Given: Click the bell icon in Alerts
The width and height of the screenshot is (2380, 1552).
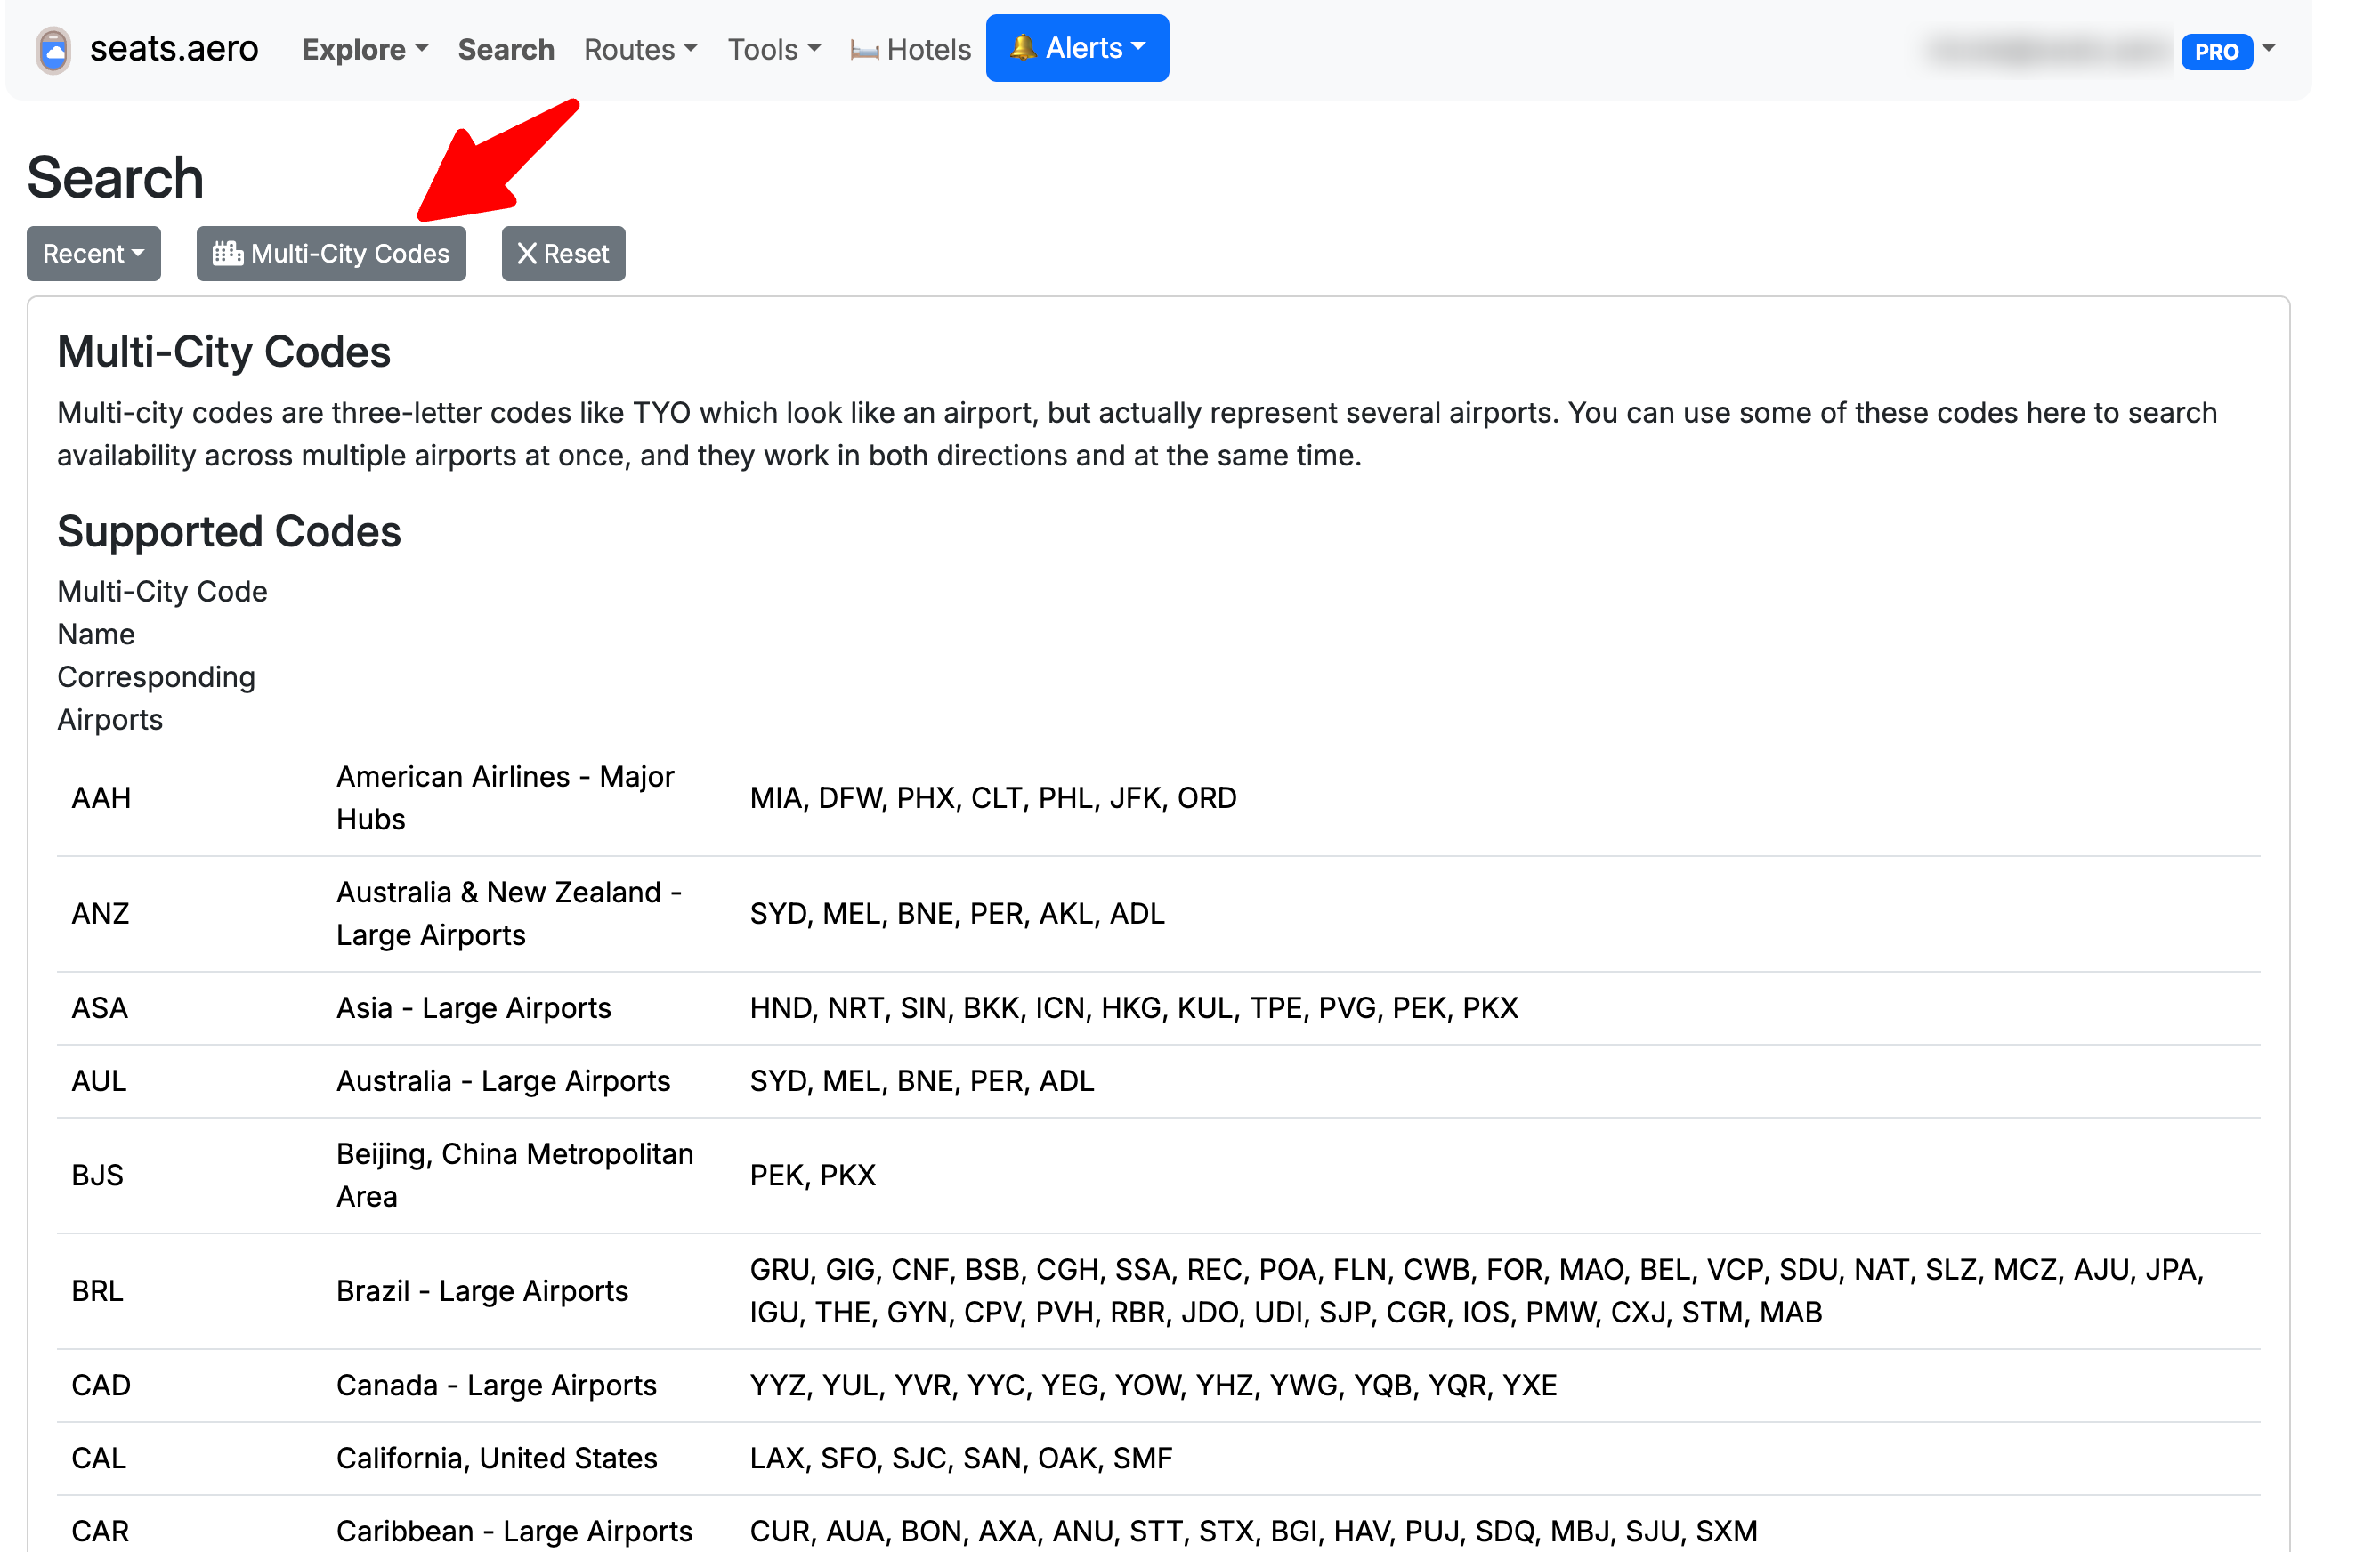Looking at the screenshot, I should point(1022,47).
